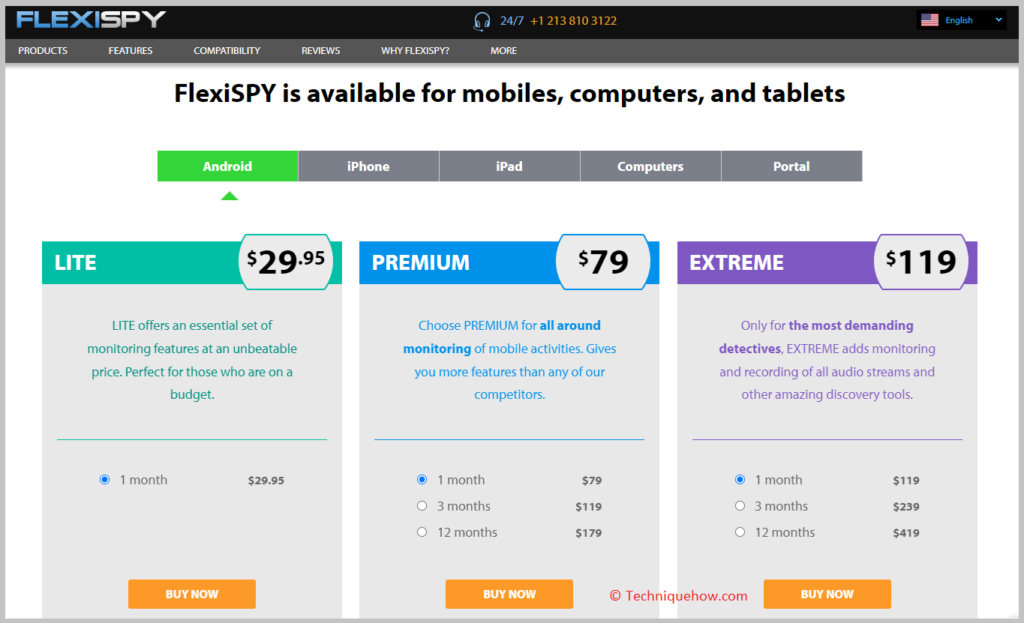Select EXTREME 12 months radio option
This screenshot has height=623, width=1024.
click(x=740, y=532)
